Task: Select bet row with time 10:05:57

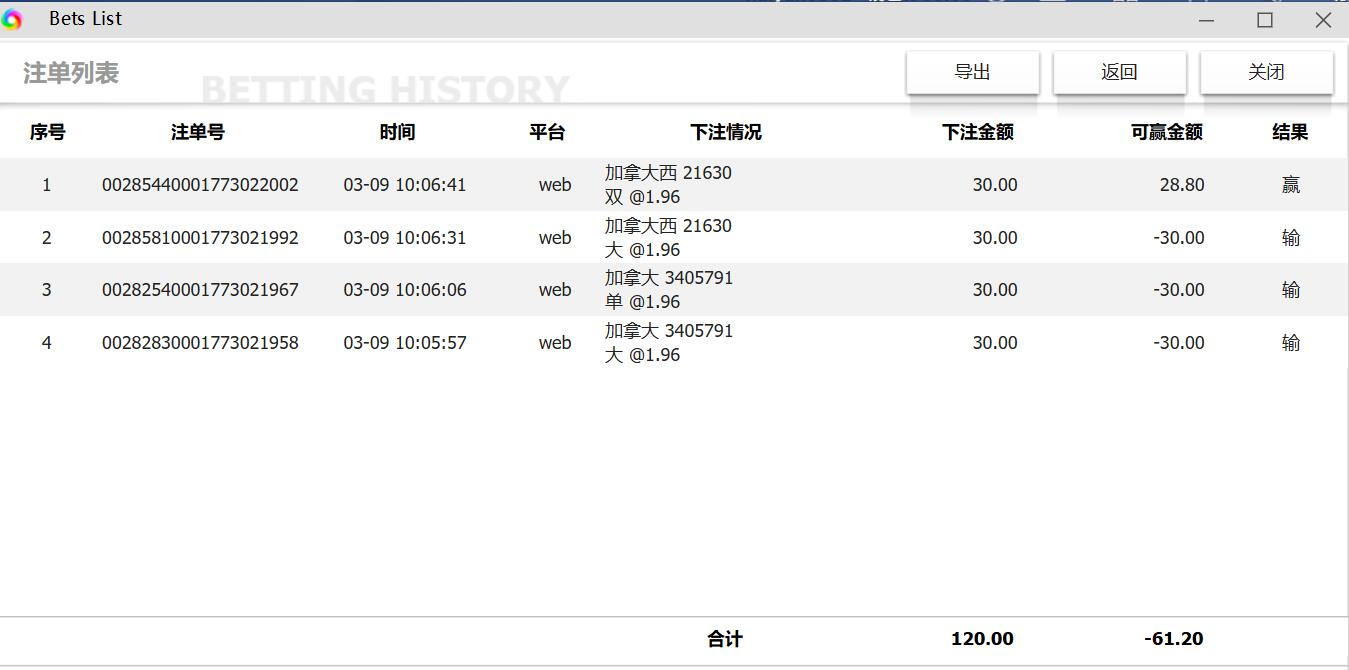Action: pos(404,343)
